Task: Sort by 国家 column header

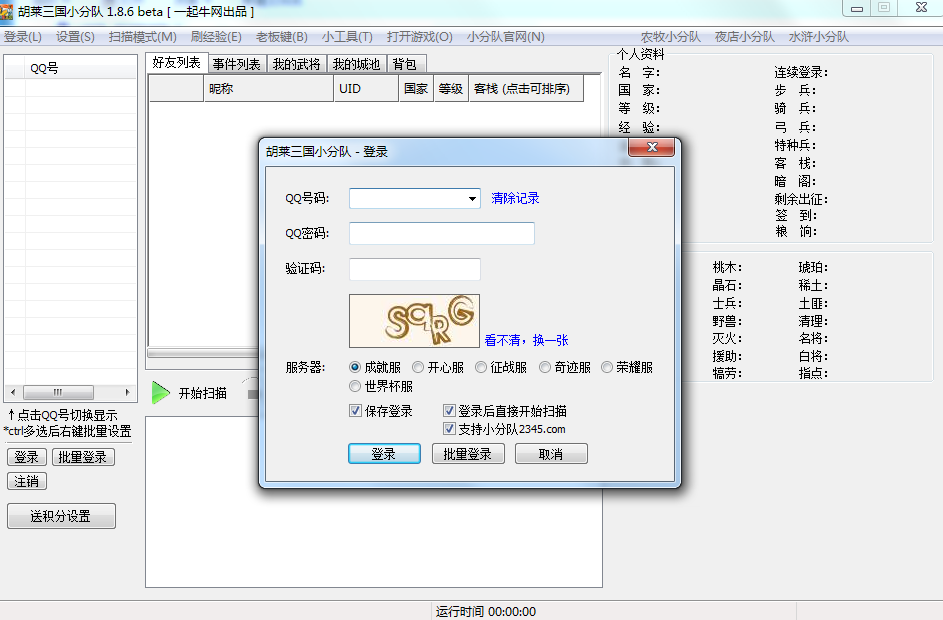Action: click(416, 89)
